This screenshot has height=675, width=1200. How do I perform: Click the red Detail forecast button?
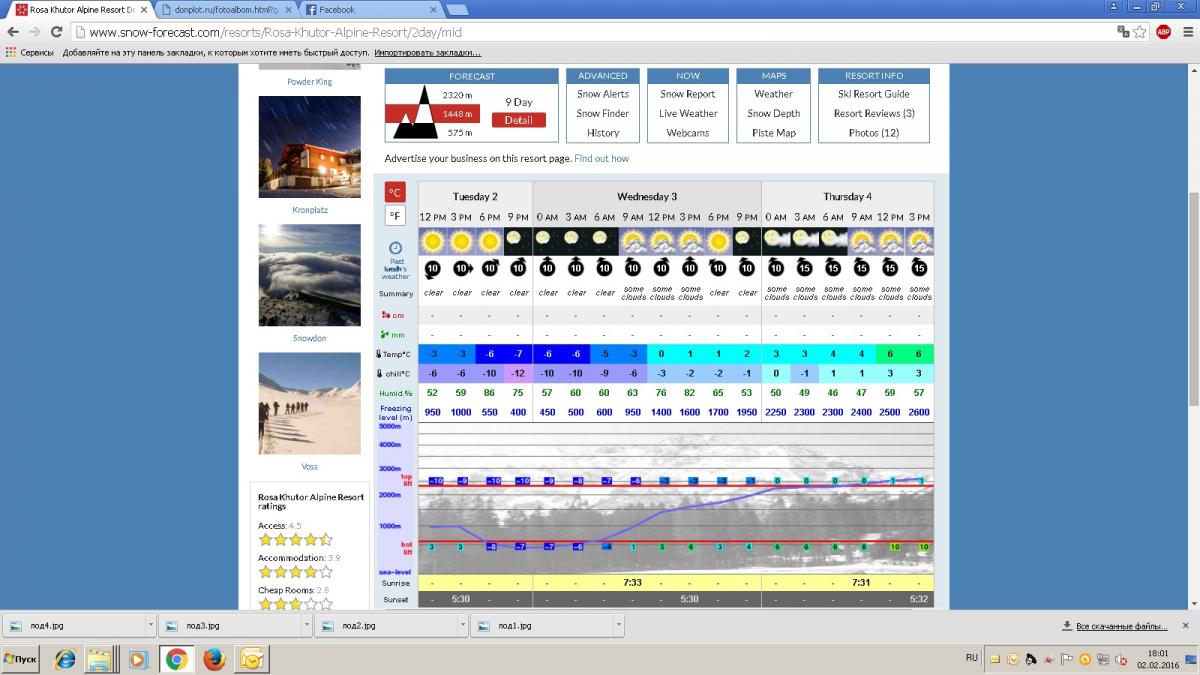tap(519, 120)
